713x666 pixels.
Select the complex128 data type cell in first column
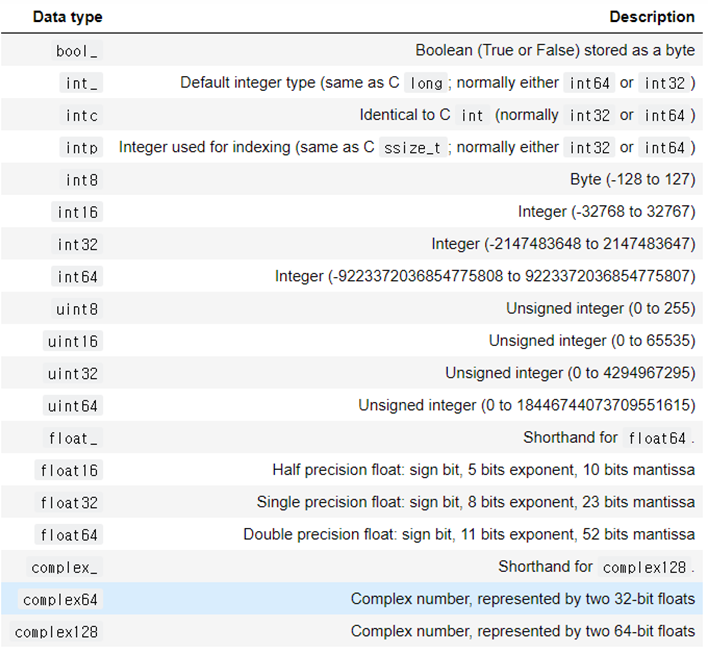56,632
